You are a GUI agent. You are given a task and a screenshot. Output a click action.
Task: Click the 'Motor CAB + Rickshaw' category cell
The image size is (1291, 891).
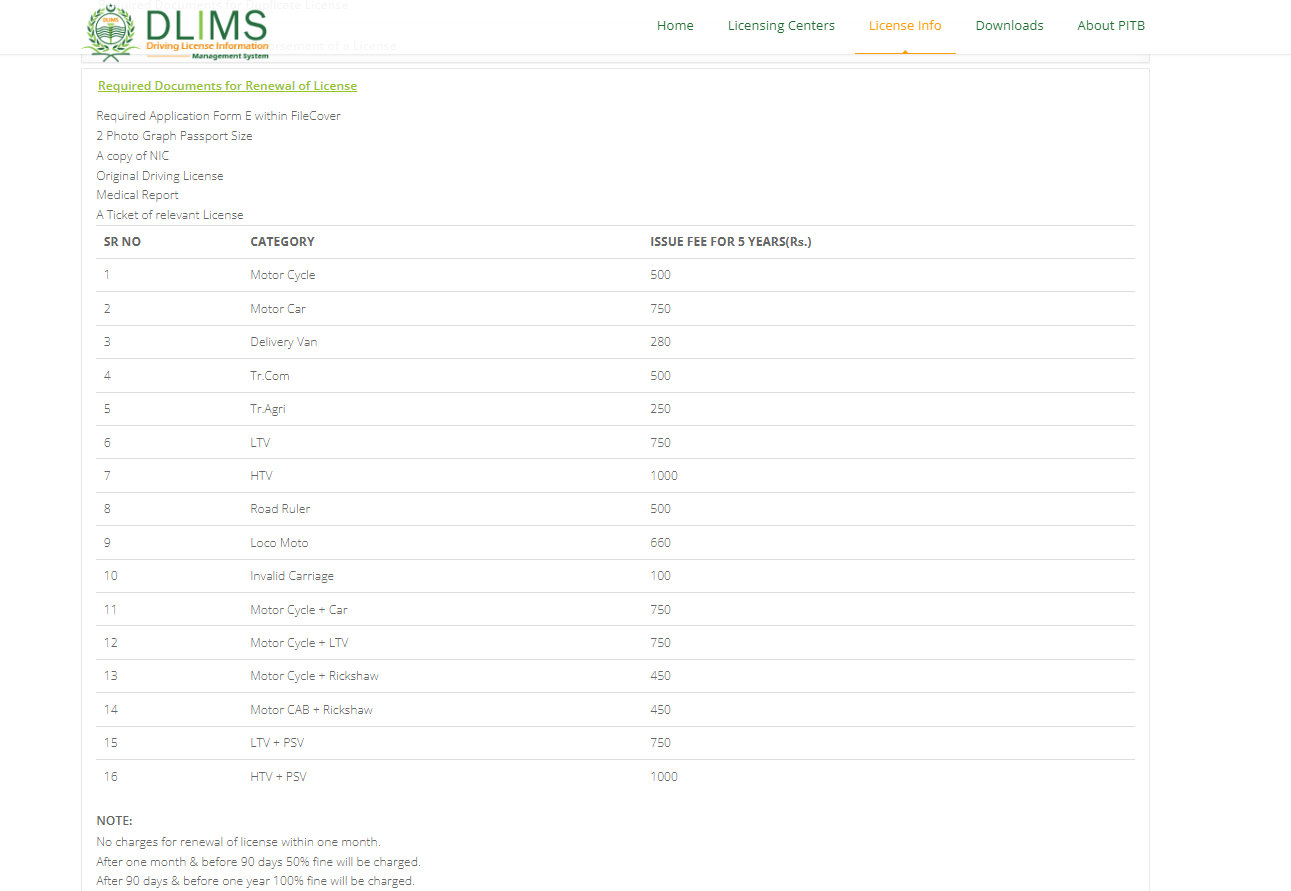click(311, 710)
